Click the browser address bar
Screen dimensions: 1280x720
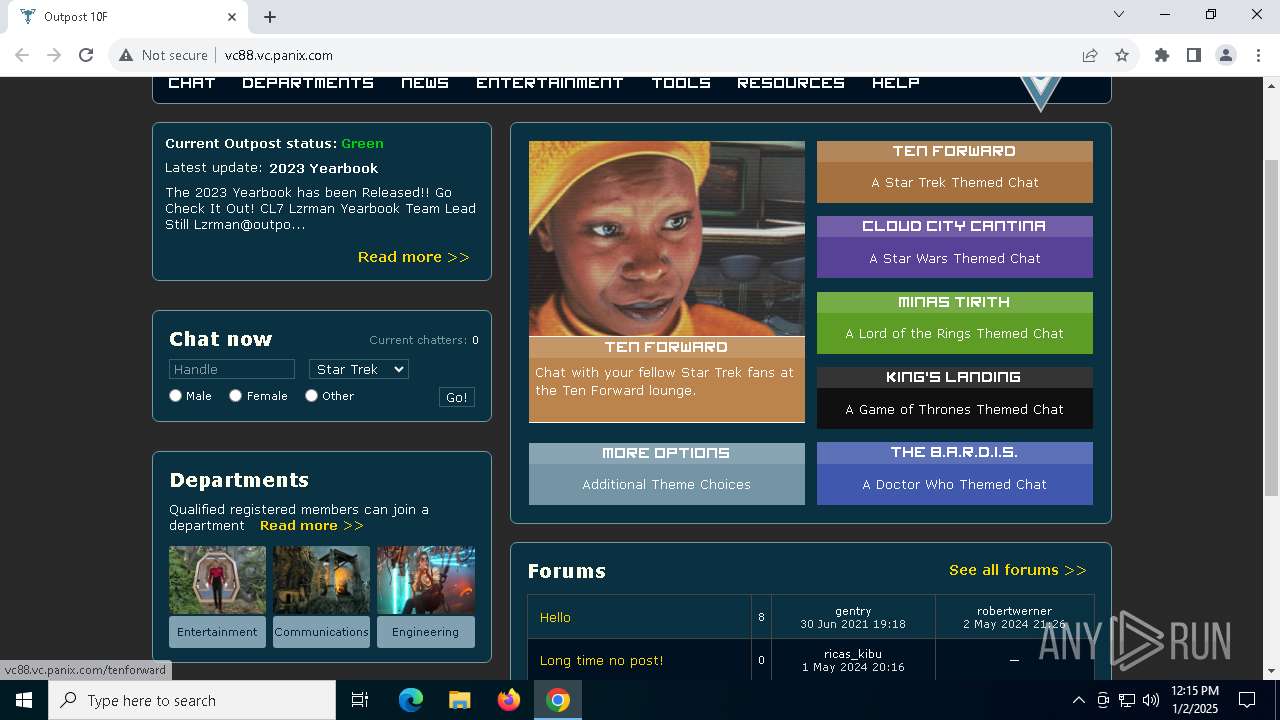coord(640,55)
